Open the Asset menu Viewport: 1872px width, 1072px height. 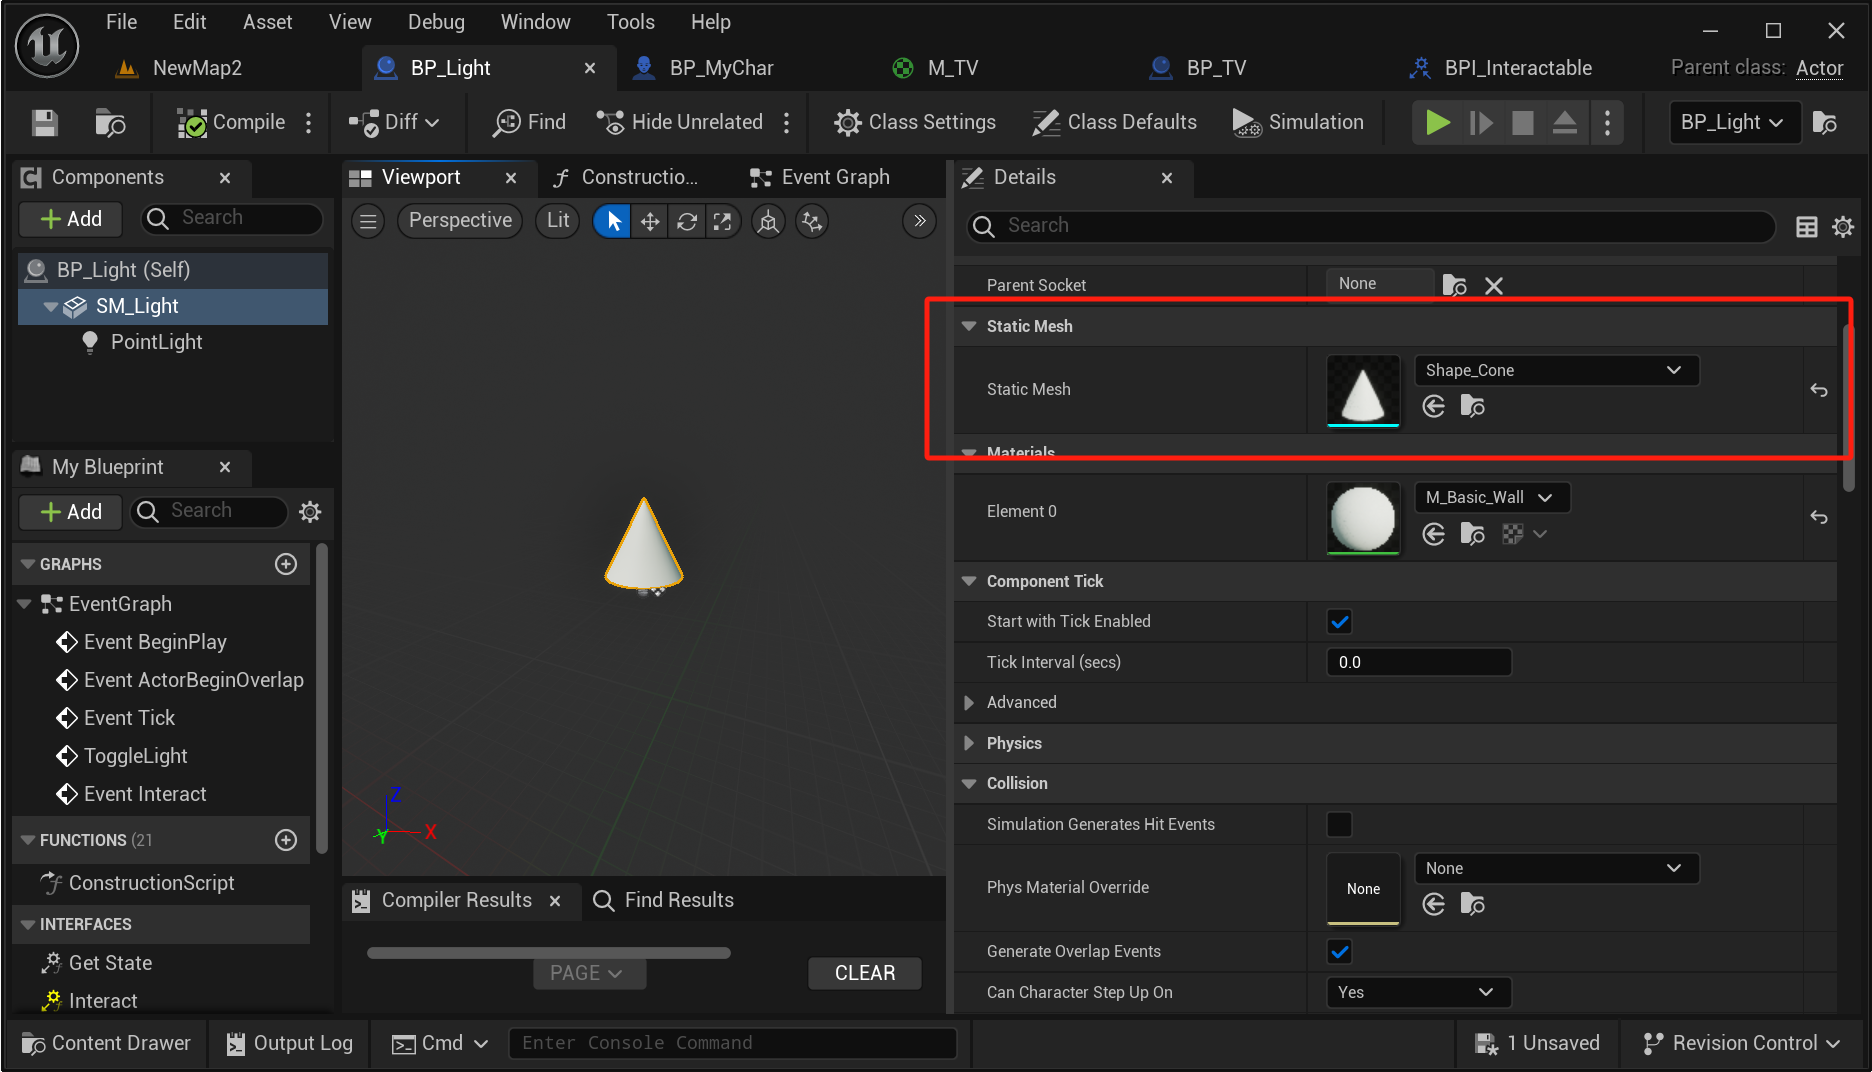coord(267,22)
